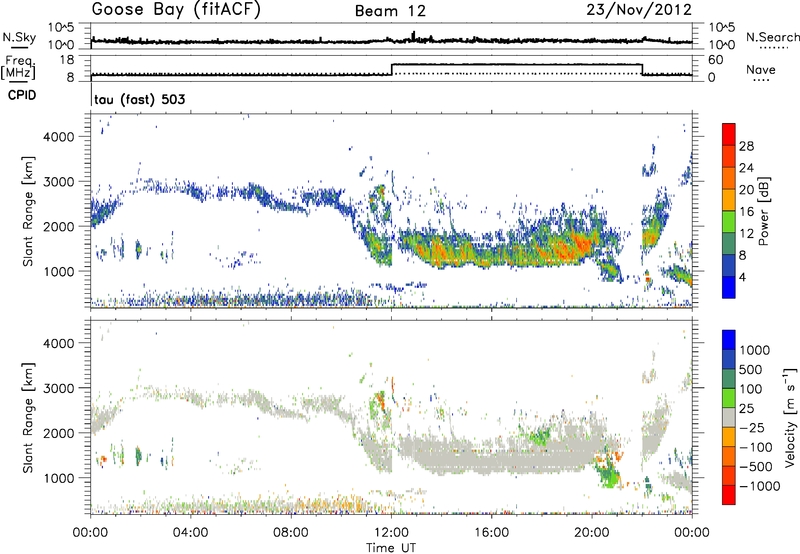Click the left '10^5' noise axis tick

tap(61, 27)
